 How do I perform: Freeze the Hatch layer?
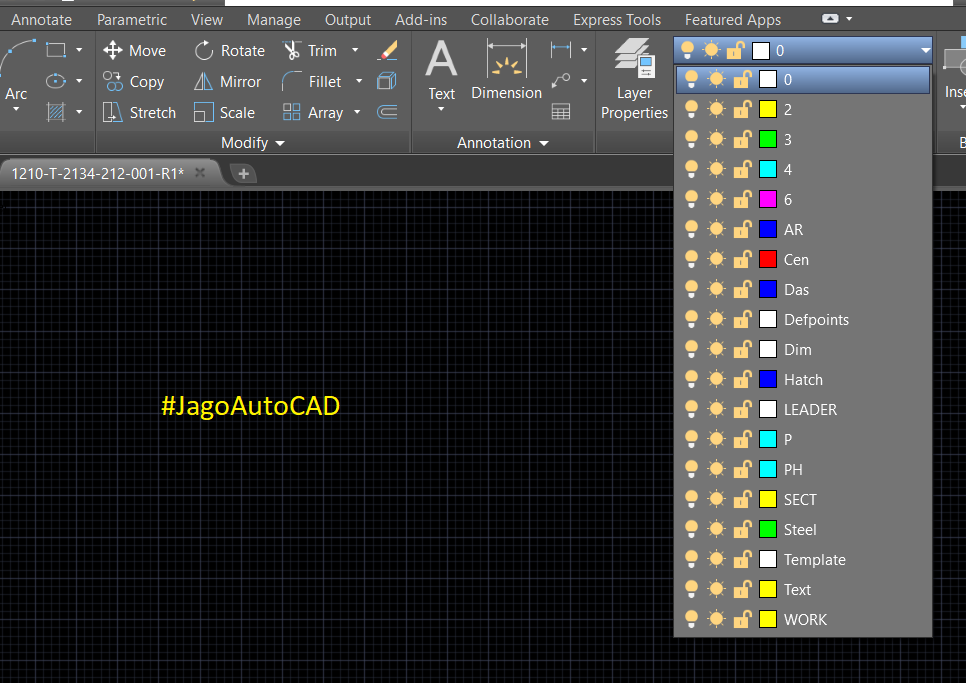[x=716, y=379]
